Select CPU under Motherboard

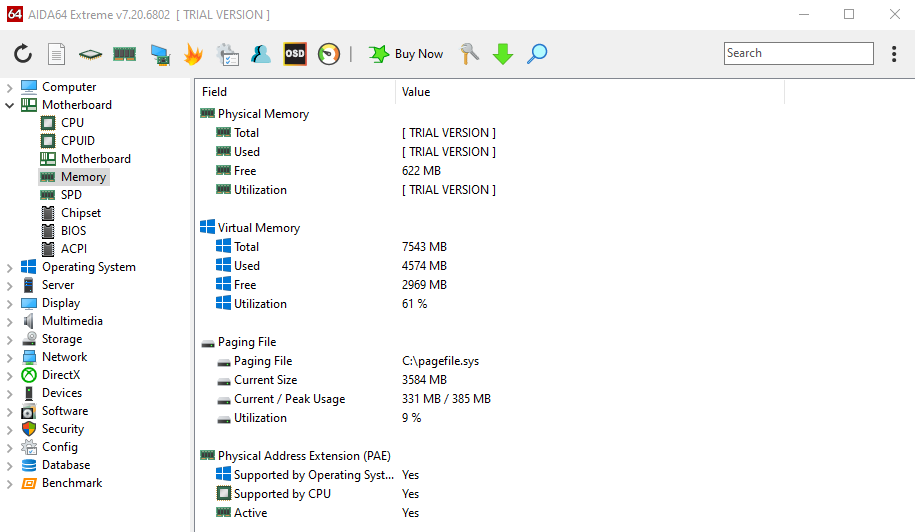[x=72, y=122]
